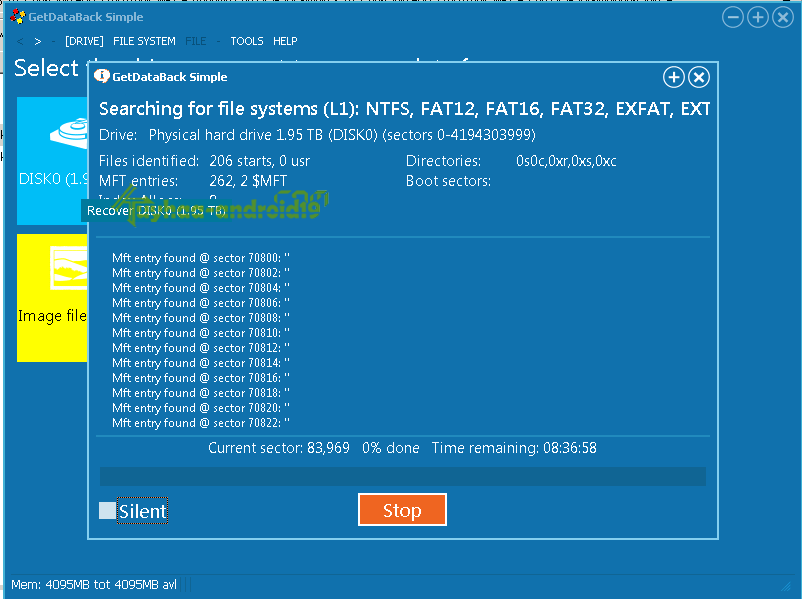Select log line for sector 70804
This screenshot has width=802, height=599.
[200, 288]
